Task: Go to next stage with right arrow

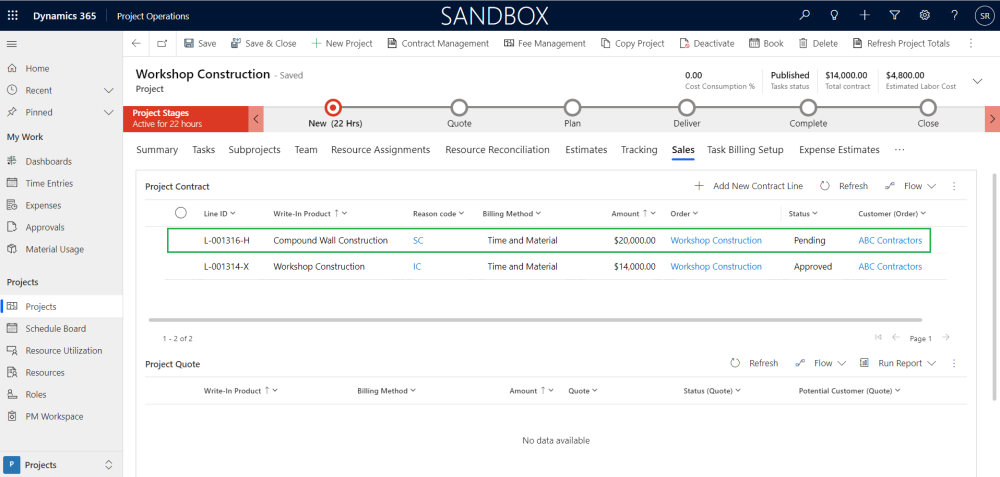Action: 992,119
